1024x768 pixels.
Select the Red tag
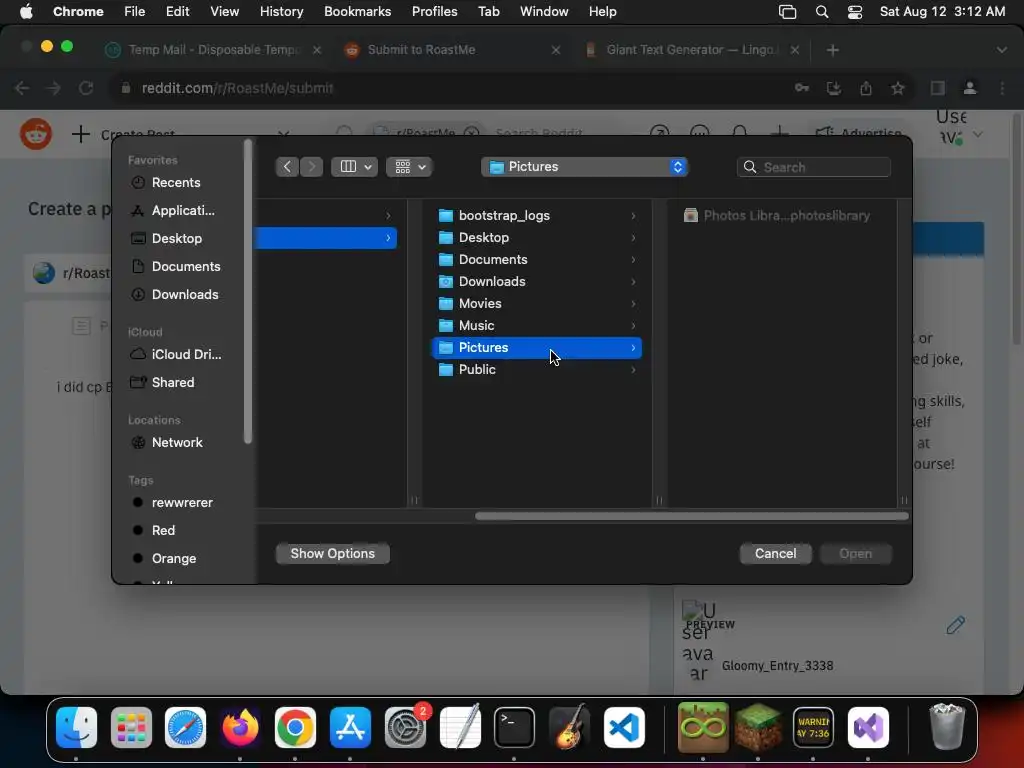tap(163, 530)
